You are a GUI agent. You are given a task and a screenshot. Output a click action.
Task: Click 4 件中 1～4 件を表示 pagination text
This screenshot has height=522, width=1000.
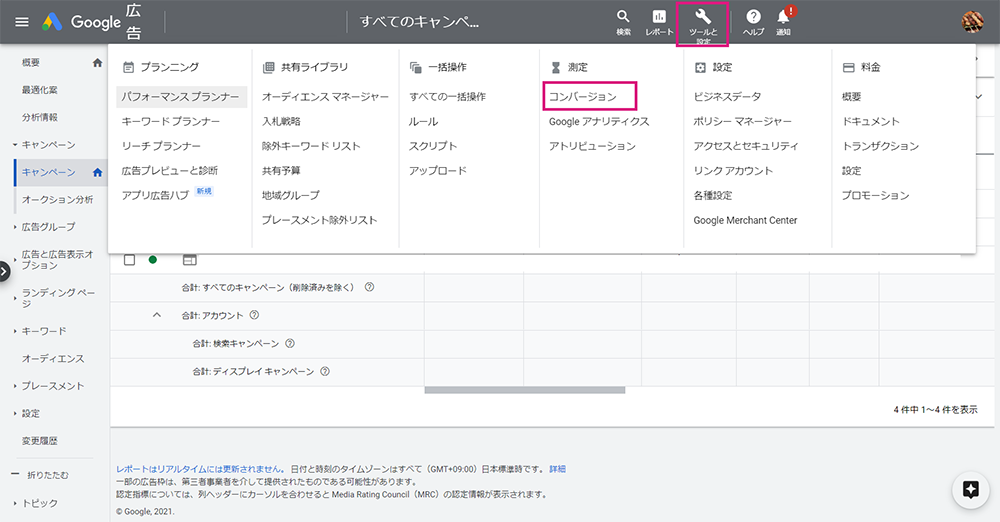click(935, 410)
